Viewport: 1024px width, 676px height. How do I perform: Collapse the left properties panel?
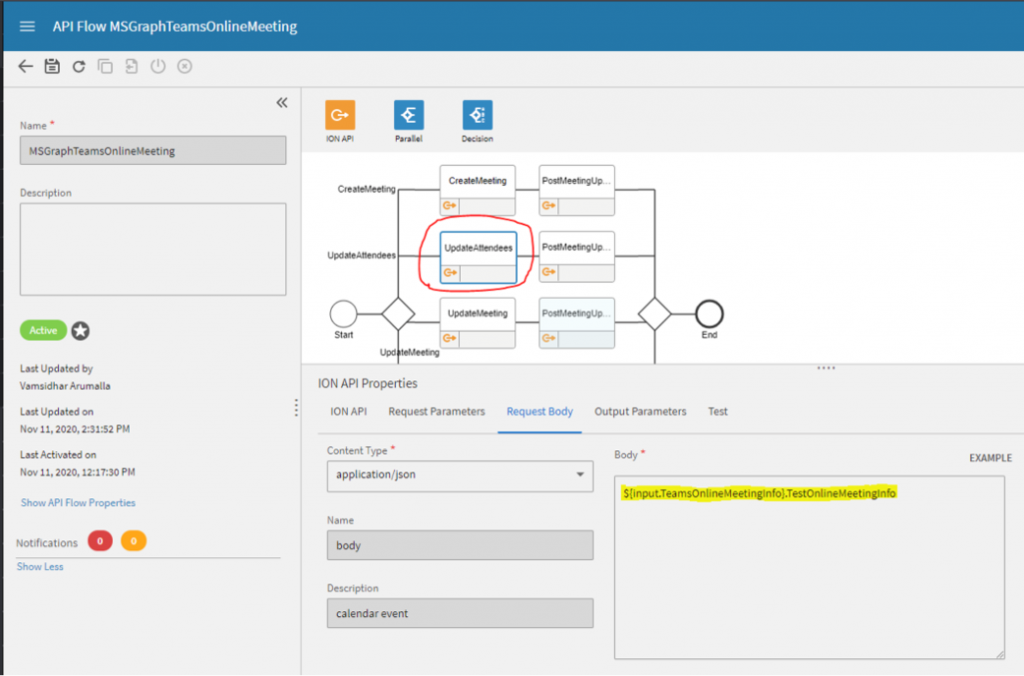[282, 102]
